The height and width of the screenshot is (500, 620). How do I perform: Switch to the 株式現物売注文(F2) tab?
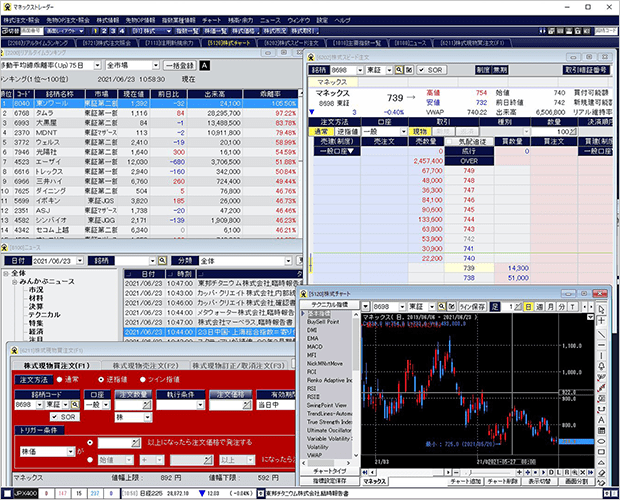coord(145,366)
